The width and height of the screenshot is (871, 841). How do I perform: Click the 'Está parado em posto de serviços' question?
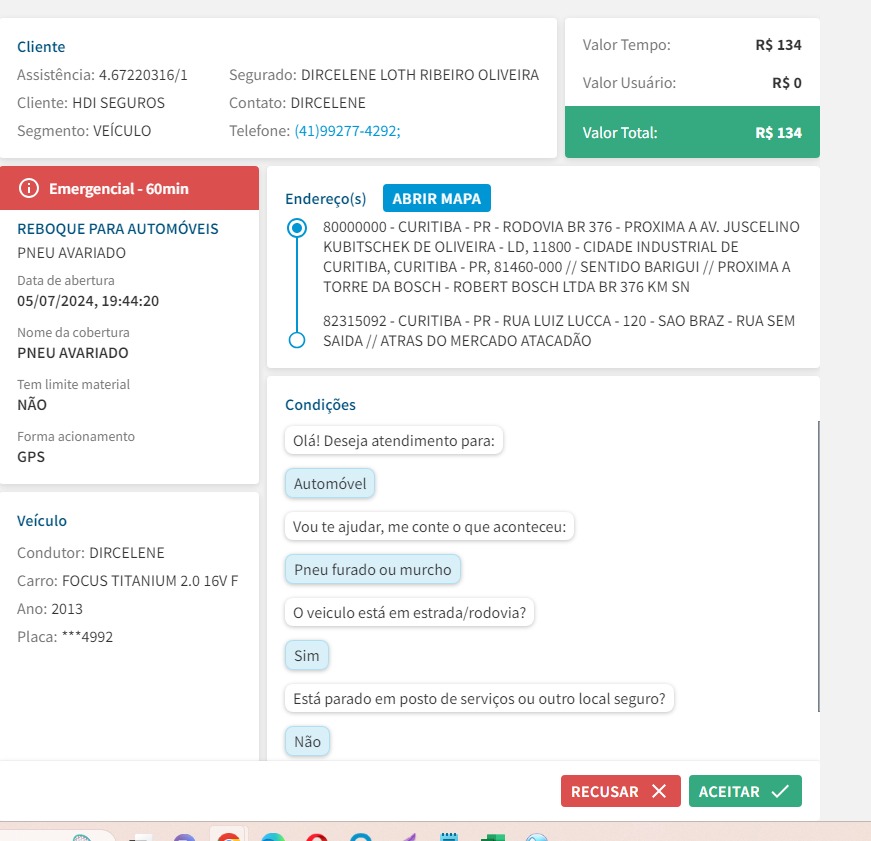[479, 699]
